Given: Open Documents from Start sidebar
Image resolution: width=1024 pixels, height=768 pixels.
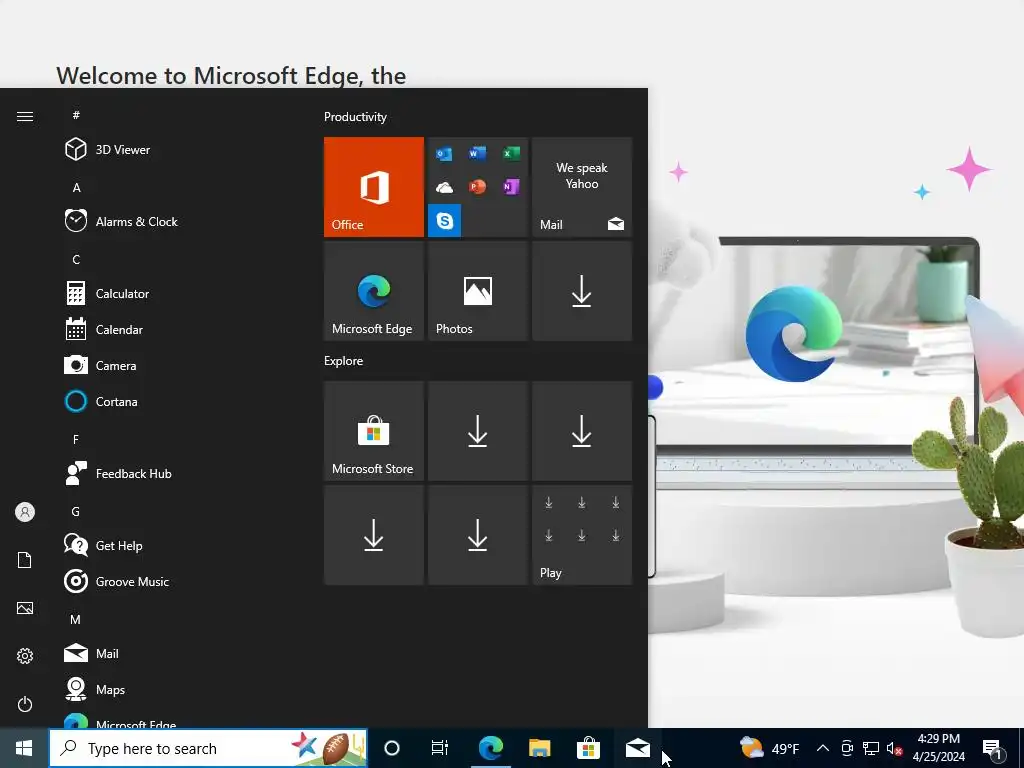Looking at the screenshot, I should [25, 560].
